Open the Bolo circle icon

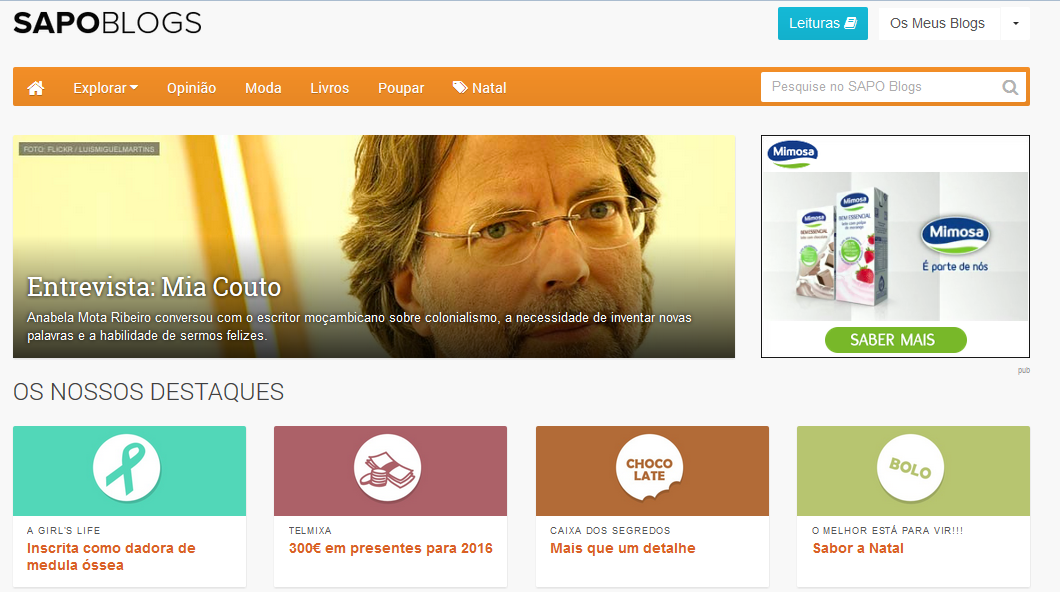(x=911, y=468)
